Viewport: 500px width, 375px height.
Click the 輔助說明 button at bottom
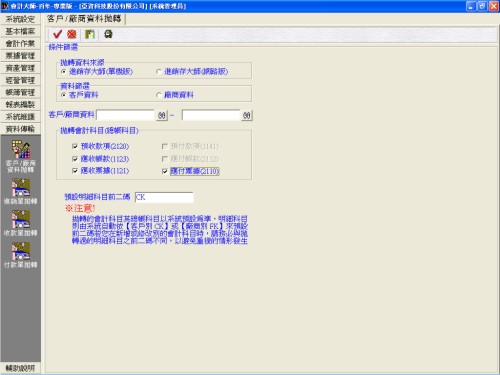point(20,368)
